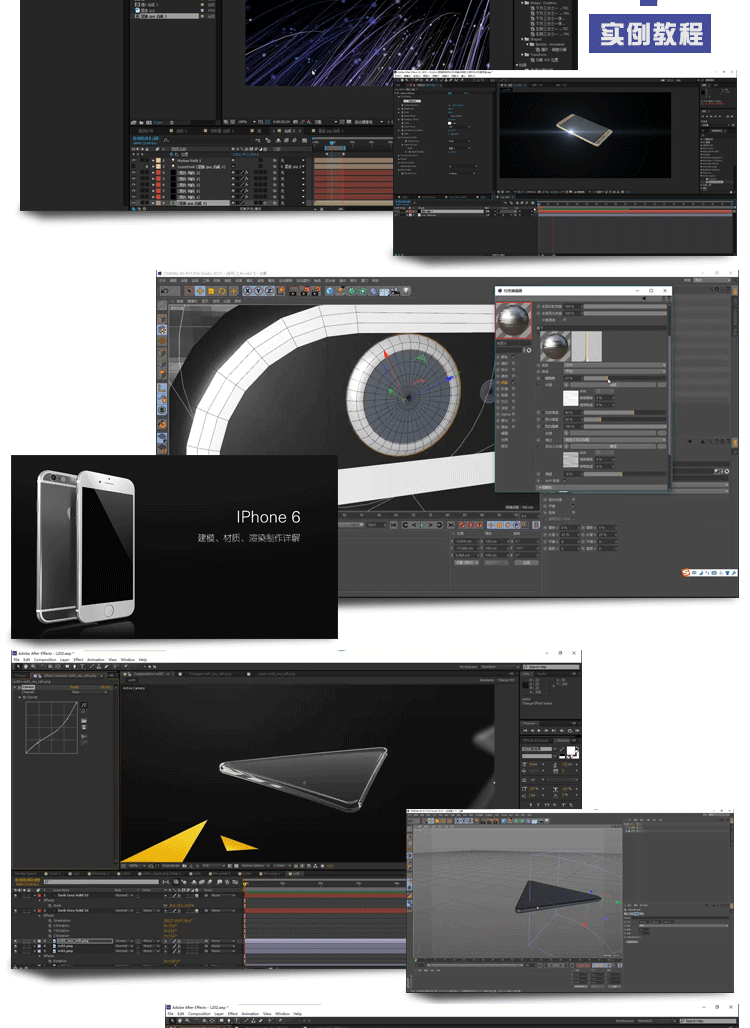
Task: Switch to the Effects & Presets tab
Action: coord(536,741)
